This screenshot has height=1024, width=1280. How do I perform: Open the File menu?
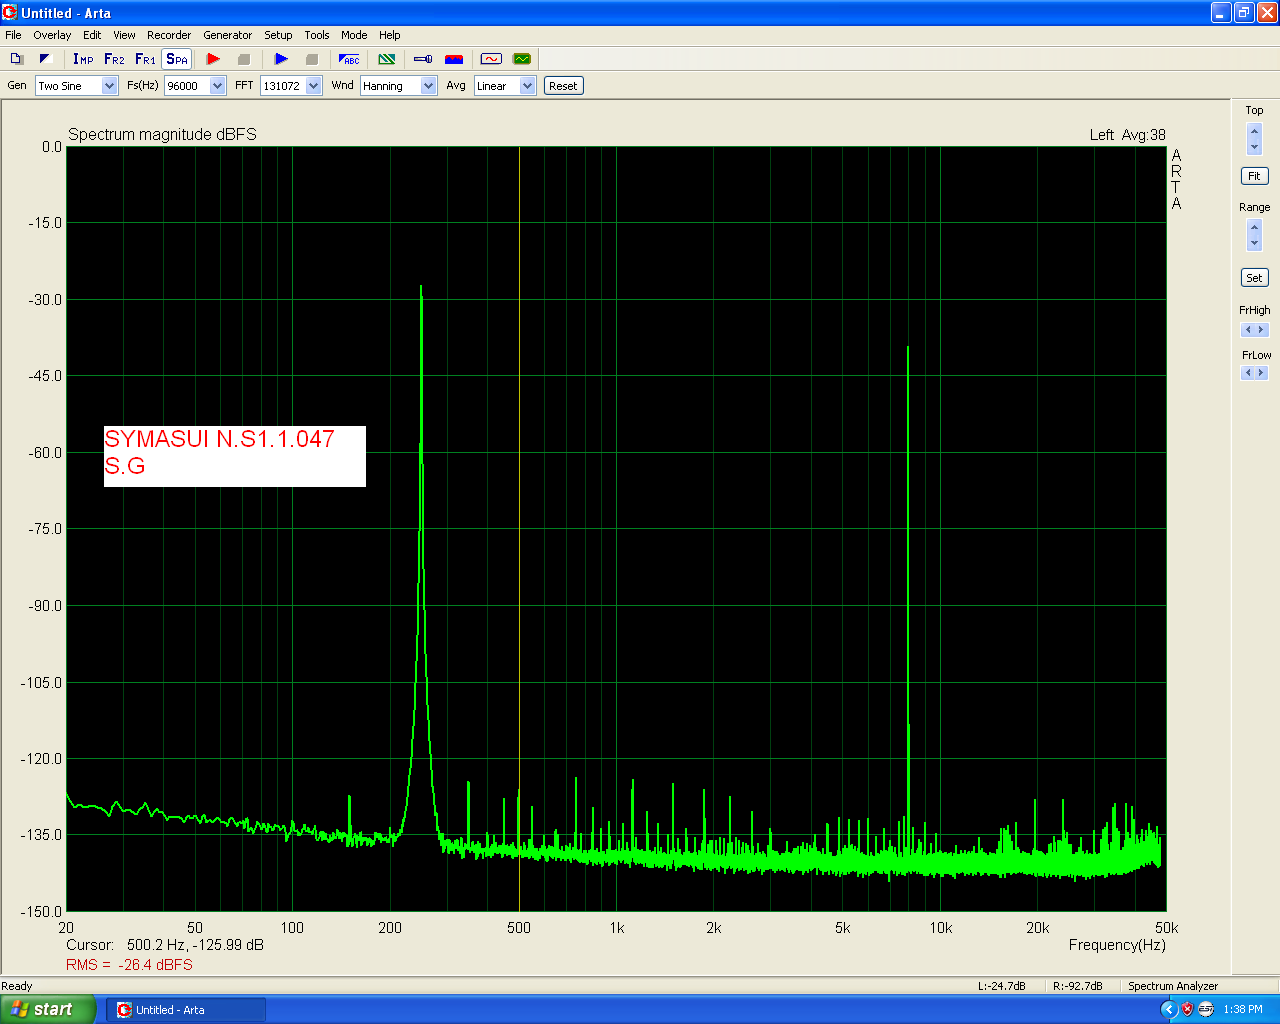click(13, 35)
